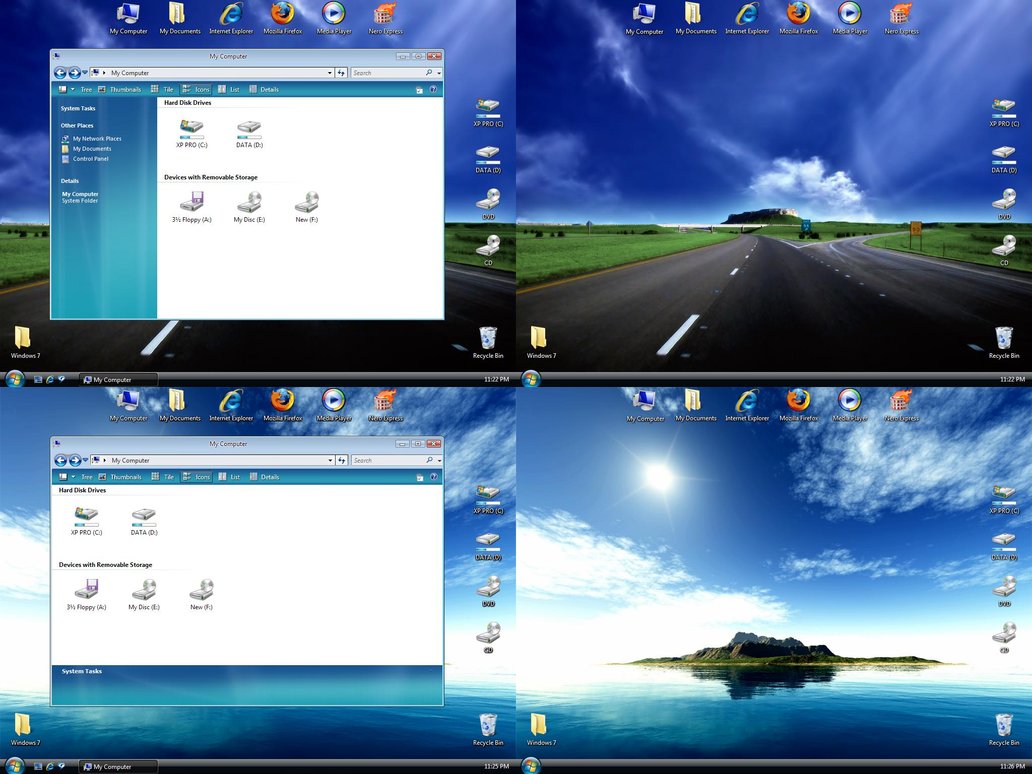Switch to Thumbnails view in the window without sidebar

pos(119,477)
